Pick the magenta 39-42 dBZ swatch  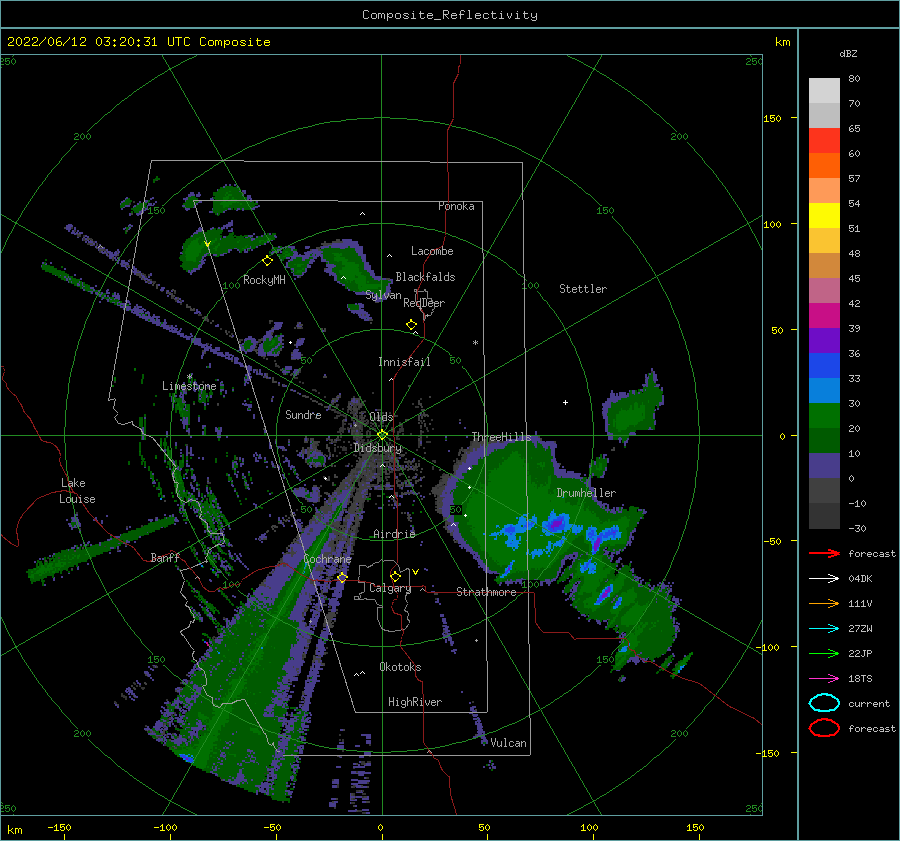[x=824, y=316]
